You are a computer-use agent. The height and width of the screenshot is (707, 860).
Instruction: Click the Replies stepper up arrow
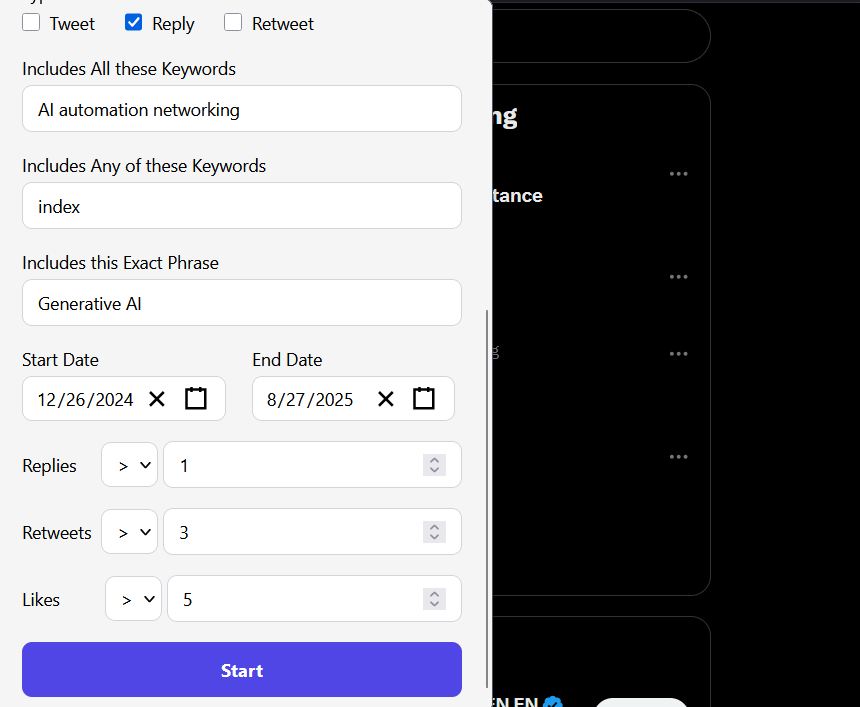(x=434, y=460)
